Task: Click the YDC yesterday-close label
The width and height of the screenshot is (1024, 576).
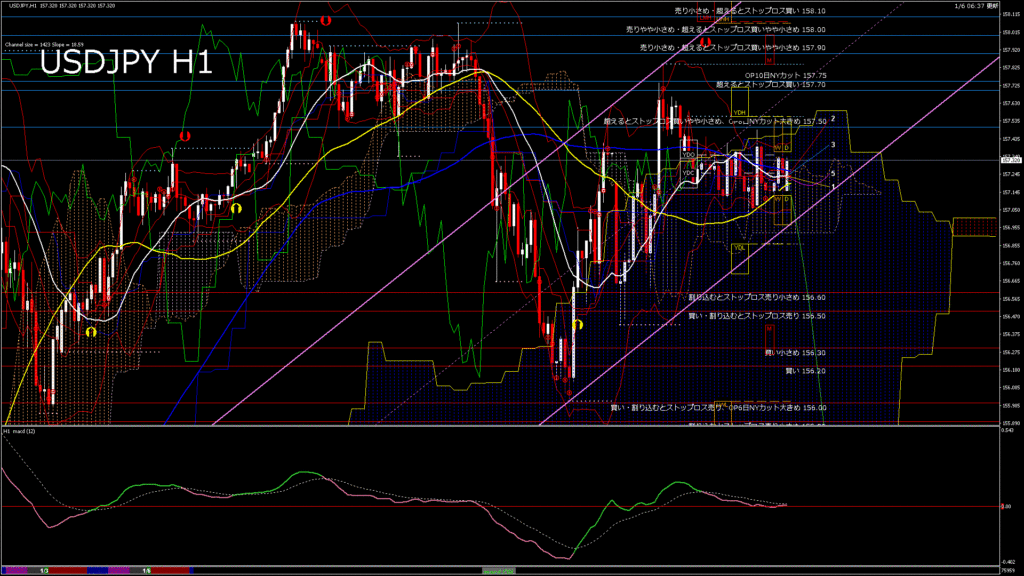Action: tap(688, 173)
